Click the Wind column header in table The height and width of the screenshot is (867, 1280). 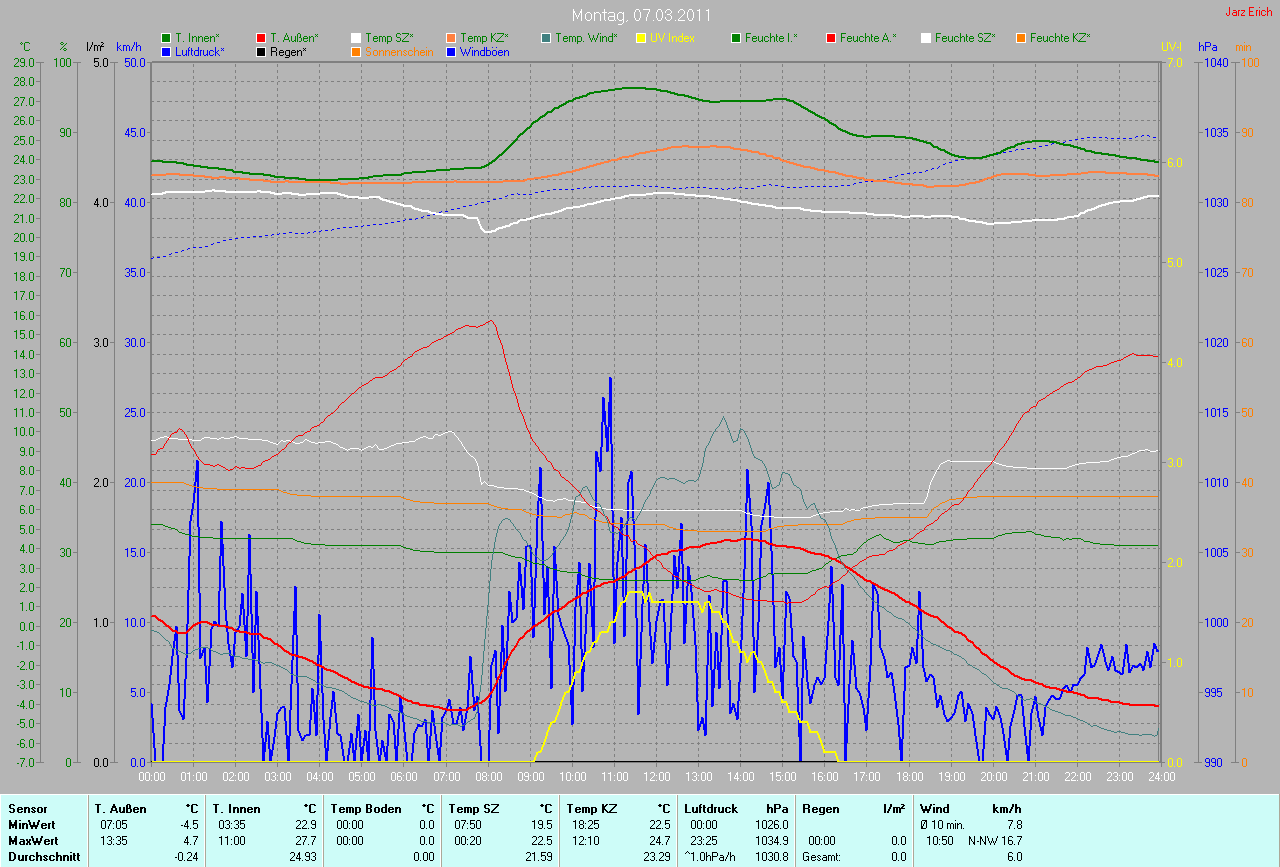click(x=934, y=808)
